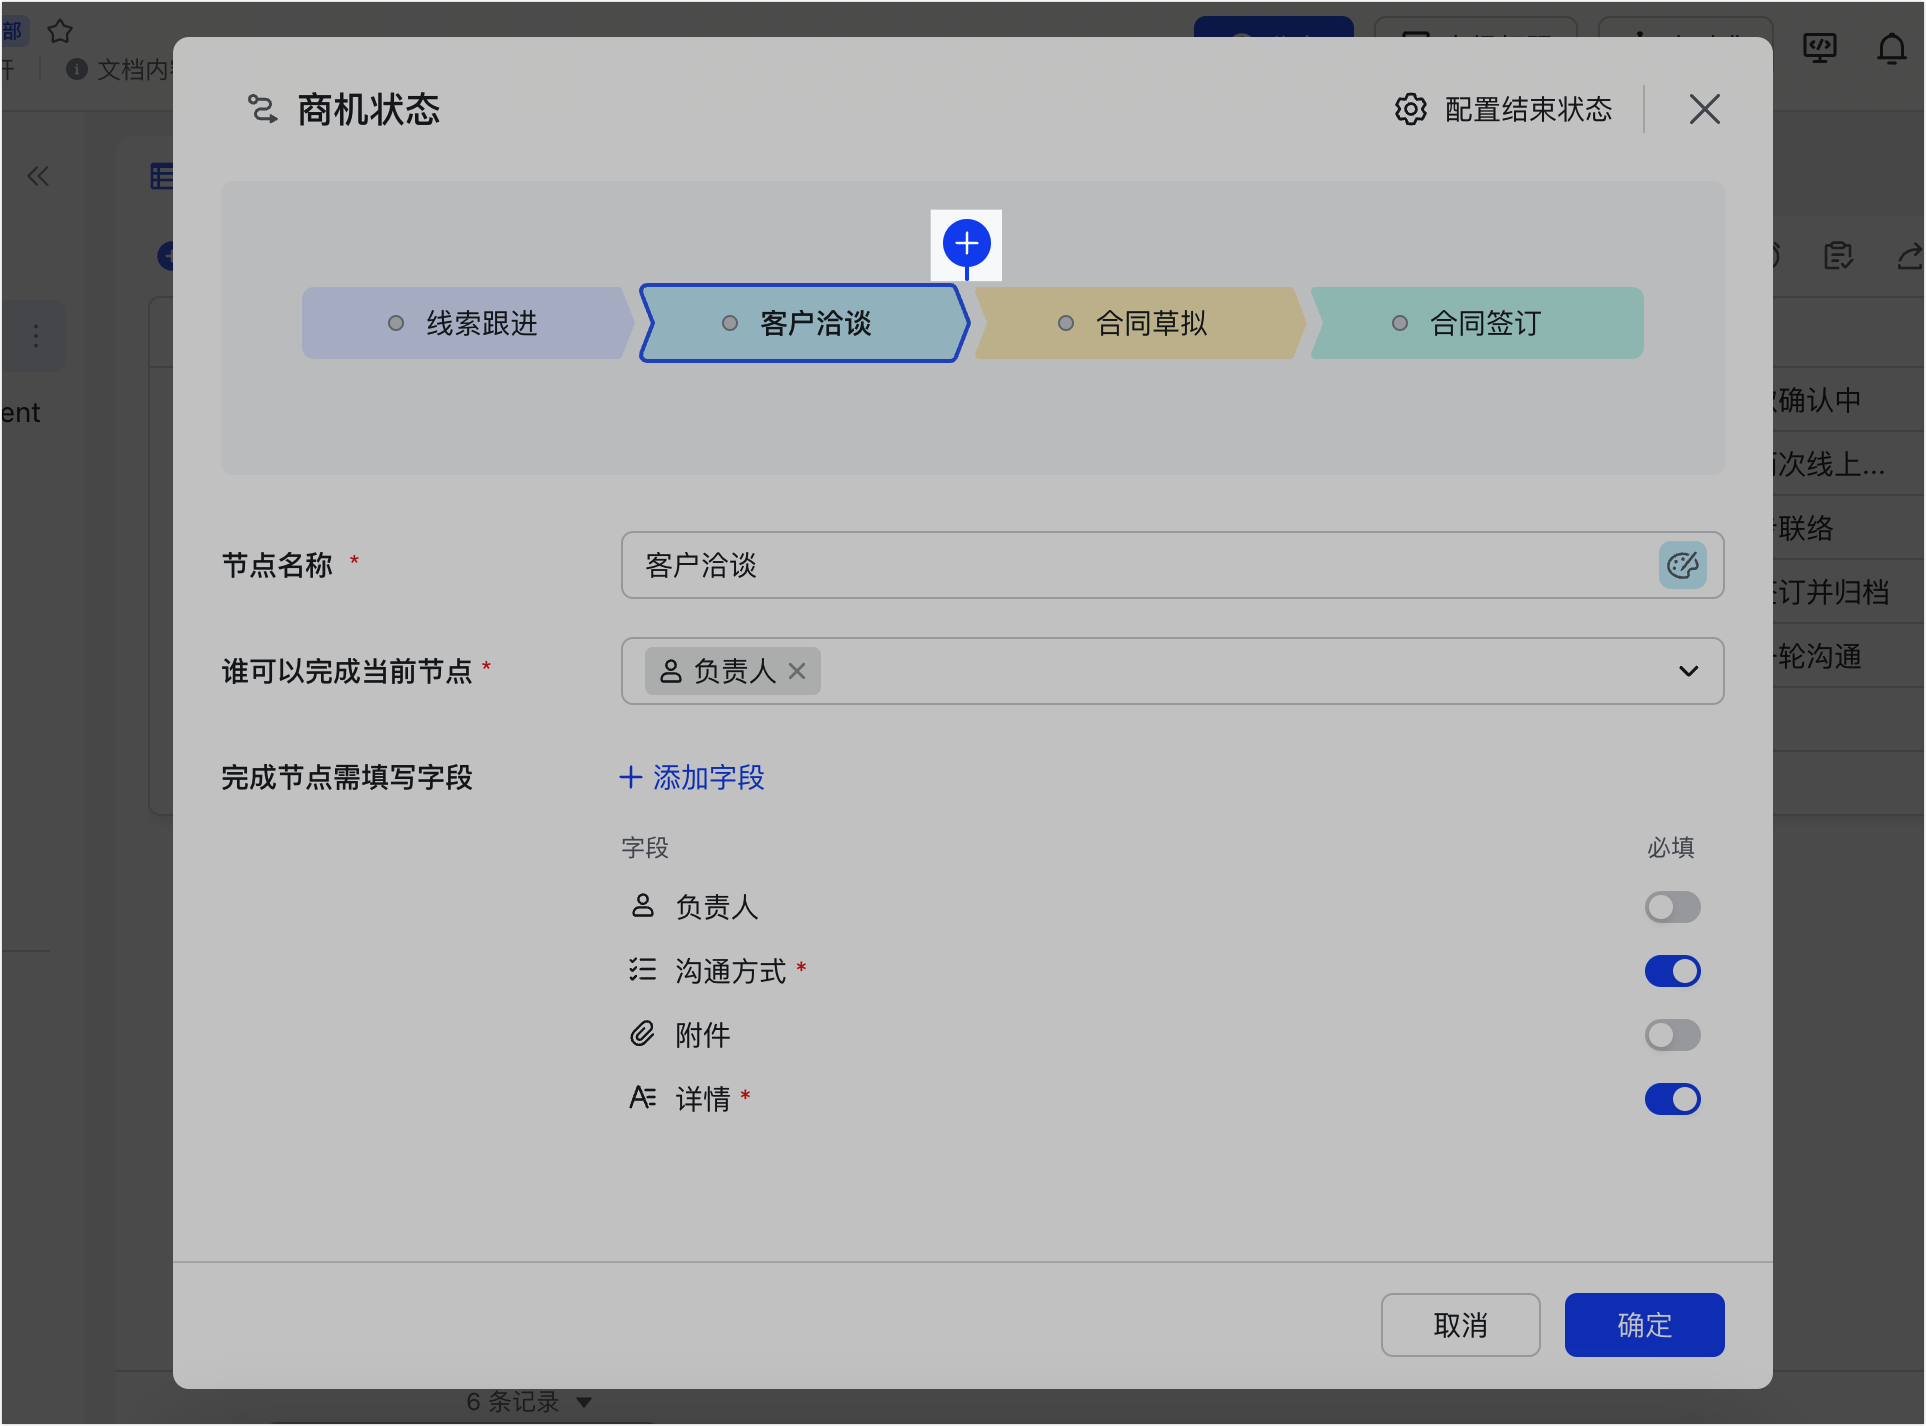Click the 附件 field row
The image size is (1926, 1426).
point(1164,1035)
